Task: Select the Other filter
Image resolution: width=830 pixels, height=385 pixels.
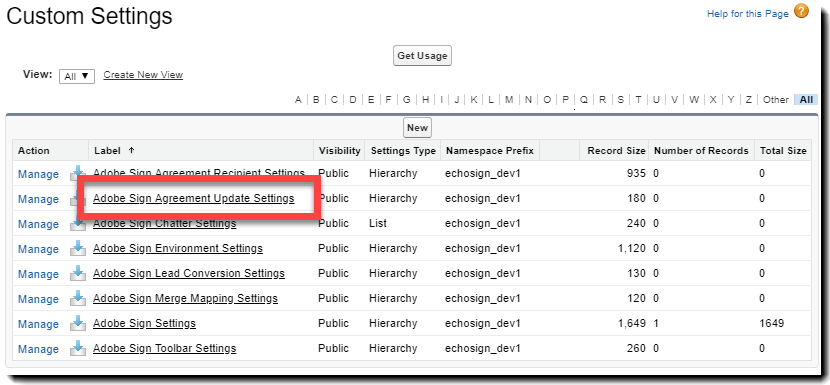Action: [x=776, y=100]
